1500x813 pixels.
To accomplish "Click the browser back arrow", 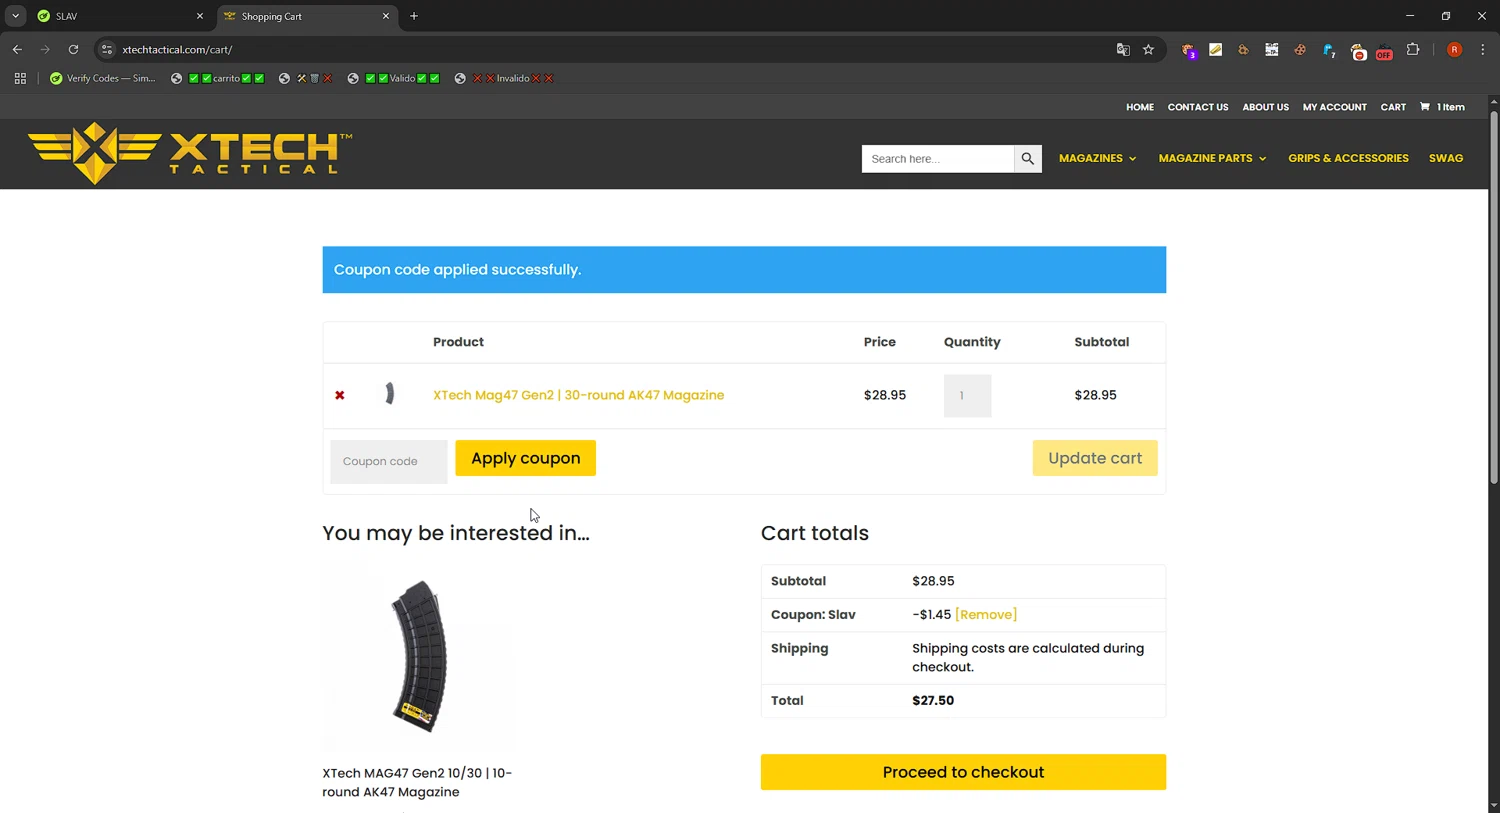I will pos(17,49).
